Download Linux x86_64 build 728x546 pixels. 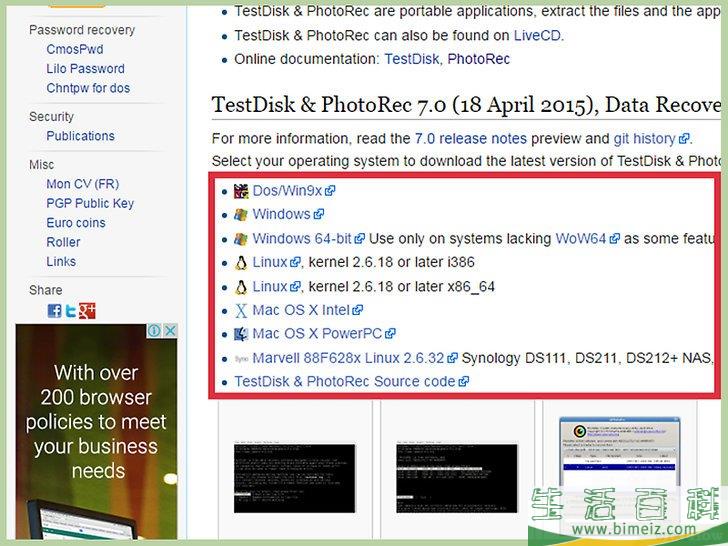tap(270, 287)
